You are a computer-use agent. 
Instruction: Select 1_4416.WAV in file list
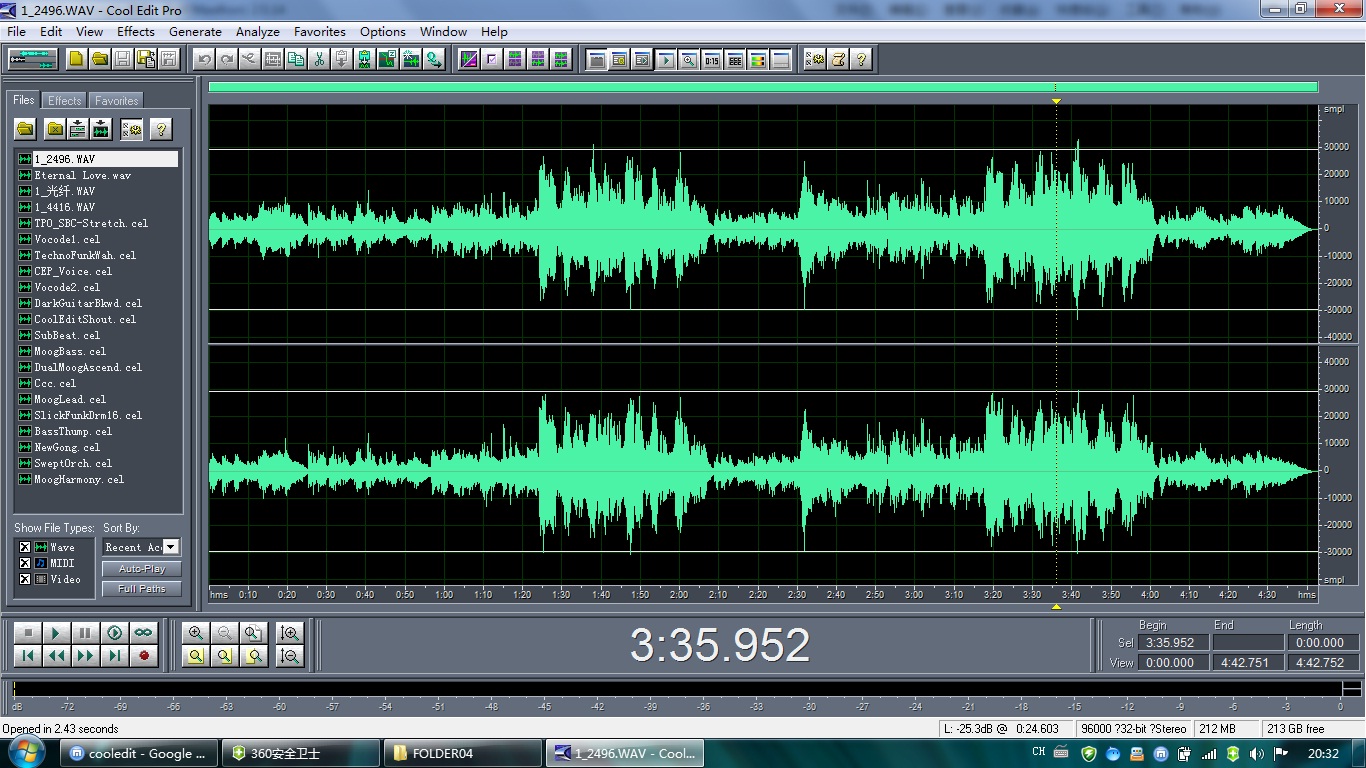pyautogui.click(x=65, y=207)
